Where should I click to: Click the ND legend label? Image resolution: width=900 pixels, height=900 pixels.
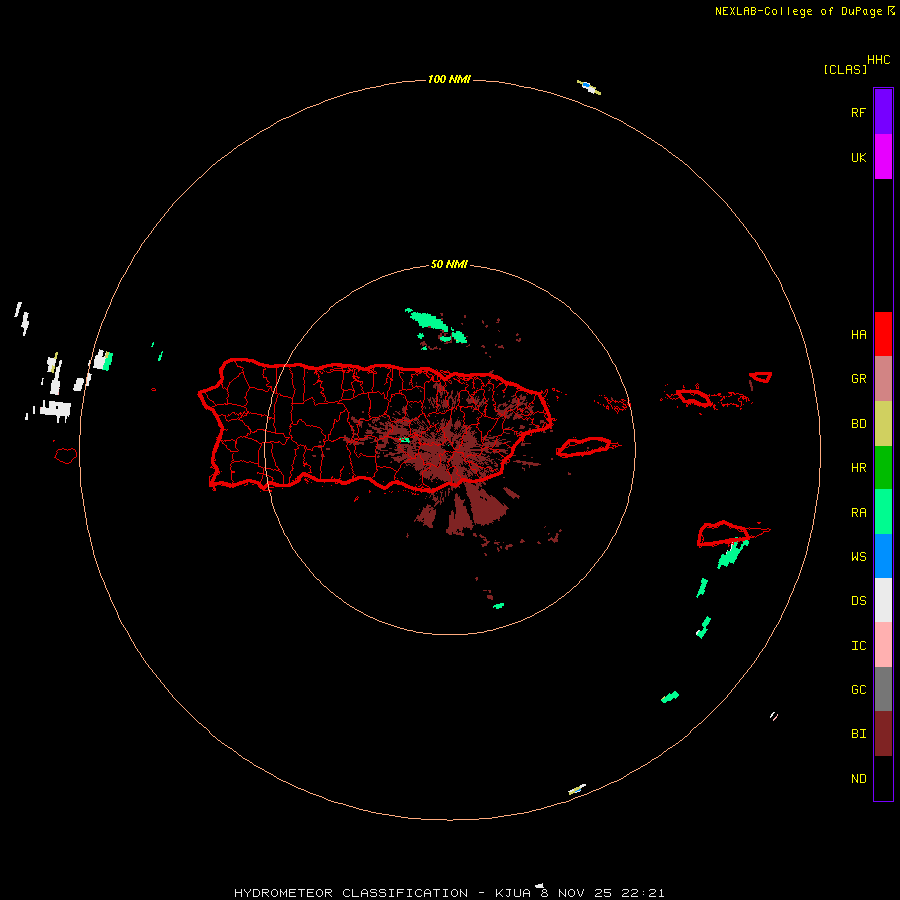(x=858, y=779)
